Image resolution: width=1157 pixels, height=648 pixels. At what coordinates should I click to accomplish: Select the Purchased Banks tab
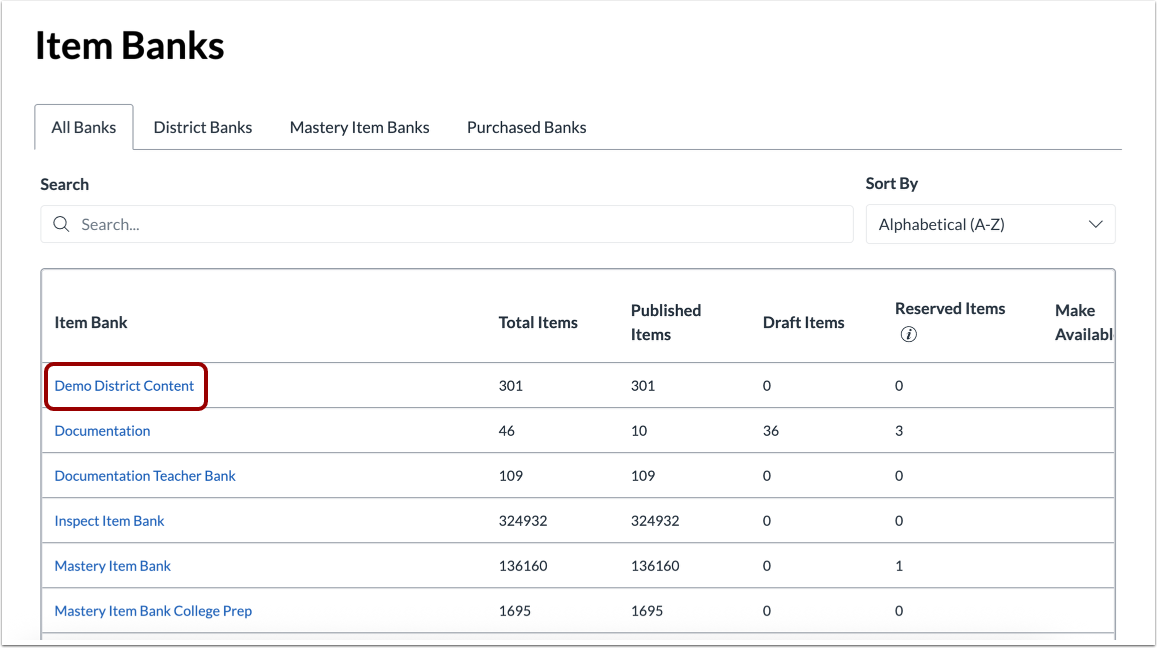point(526,127)
